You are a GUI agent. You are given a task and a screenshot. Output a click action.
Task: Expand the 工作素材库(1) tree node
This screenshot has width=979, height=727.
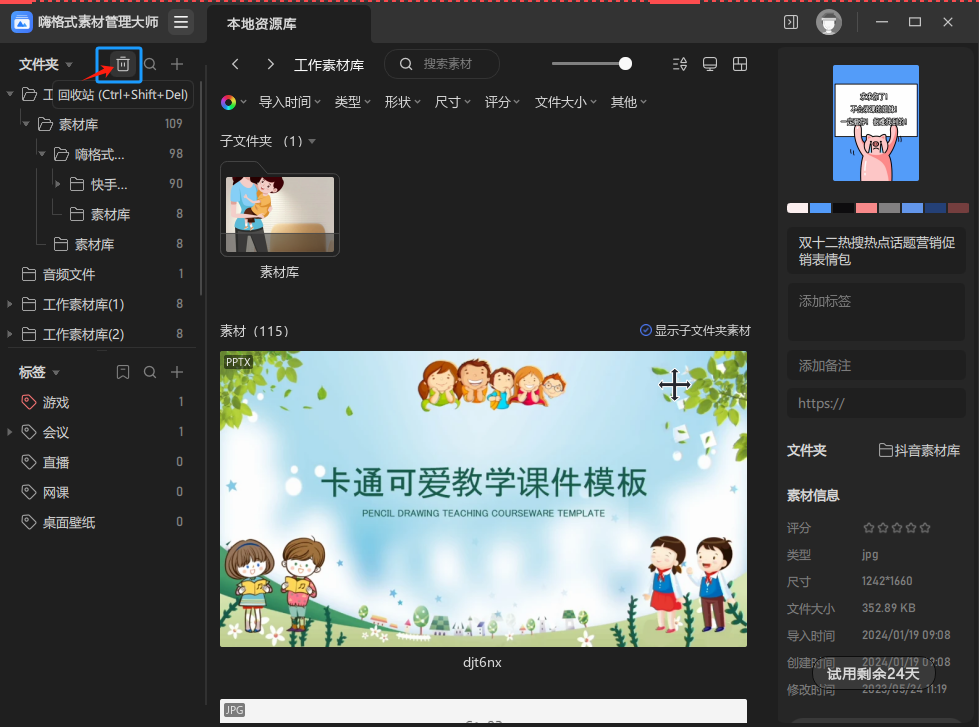9,304
